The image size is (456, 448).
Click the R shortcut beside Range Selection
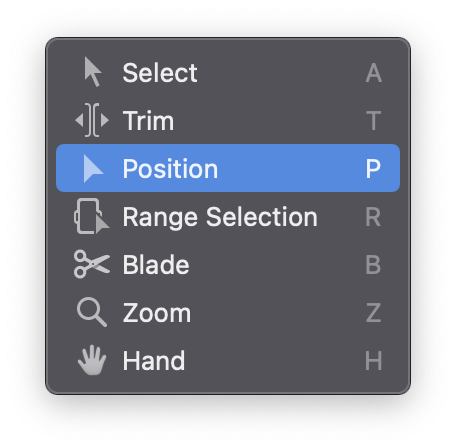click(x=373, y=217)
